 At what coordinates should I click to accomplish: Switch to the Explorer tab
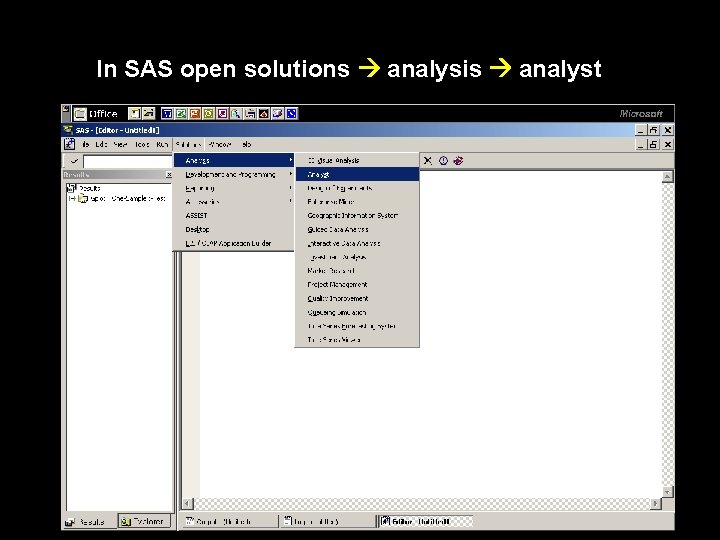[x=144, y=521]
